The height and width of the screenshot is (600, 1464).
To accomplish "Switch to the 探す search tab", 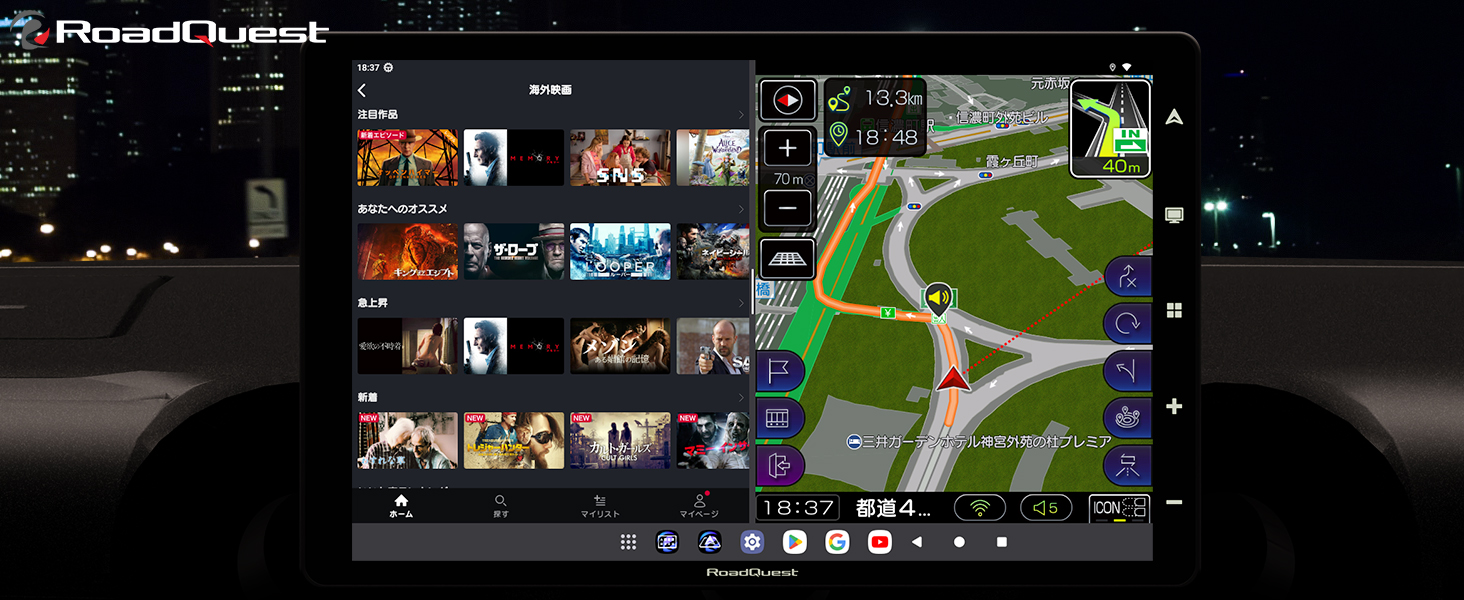I will 501,506.
